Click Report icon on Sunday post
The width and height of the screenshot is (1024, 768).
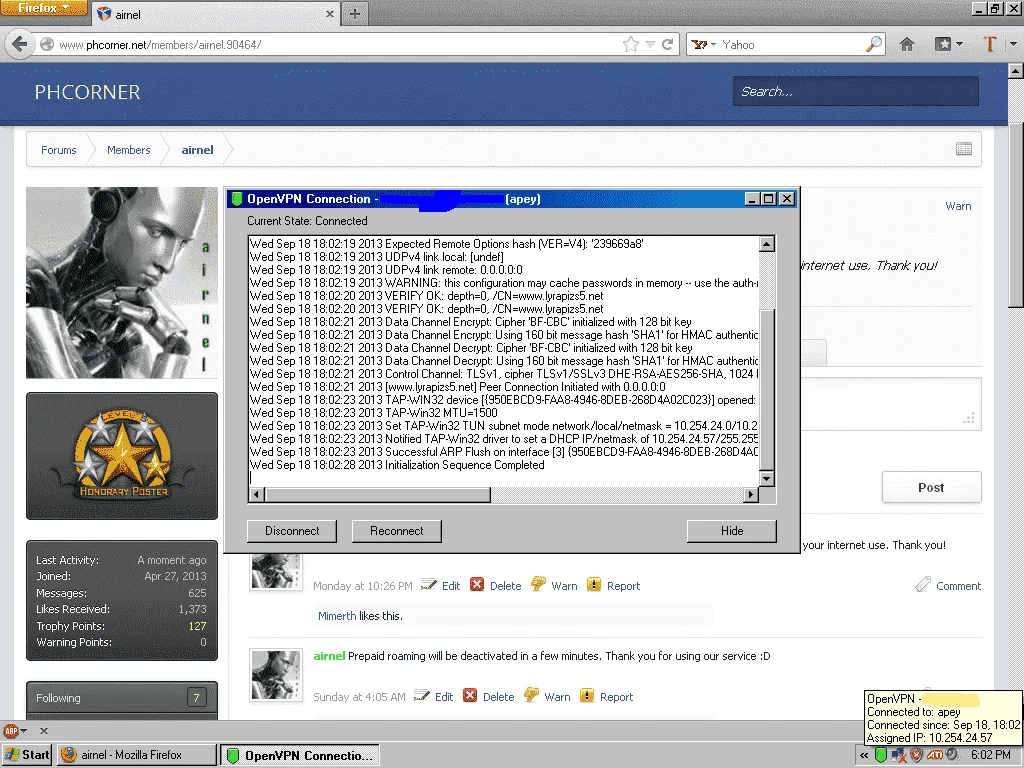click(587, 696)
